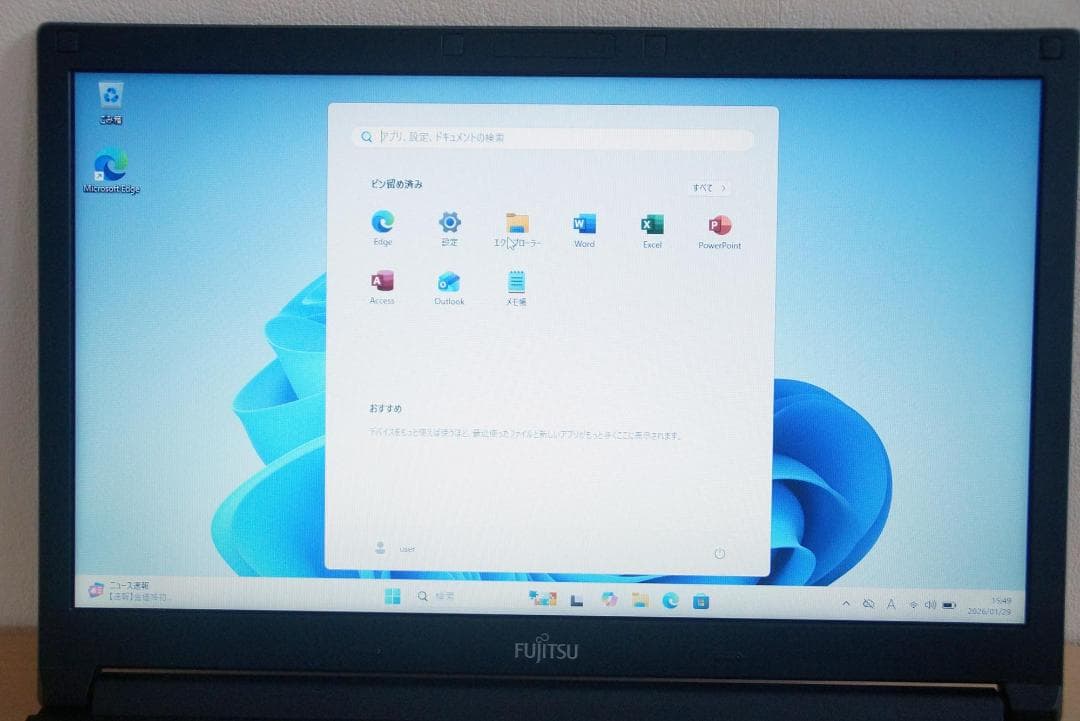
Task: Click the power button in Start menu
Action: click(x=719, y=553)
